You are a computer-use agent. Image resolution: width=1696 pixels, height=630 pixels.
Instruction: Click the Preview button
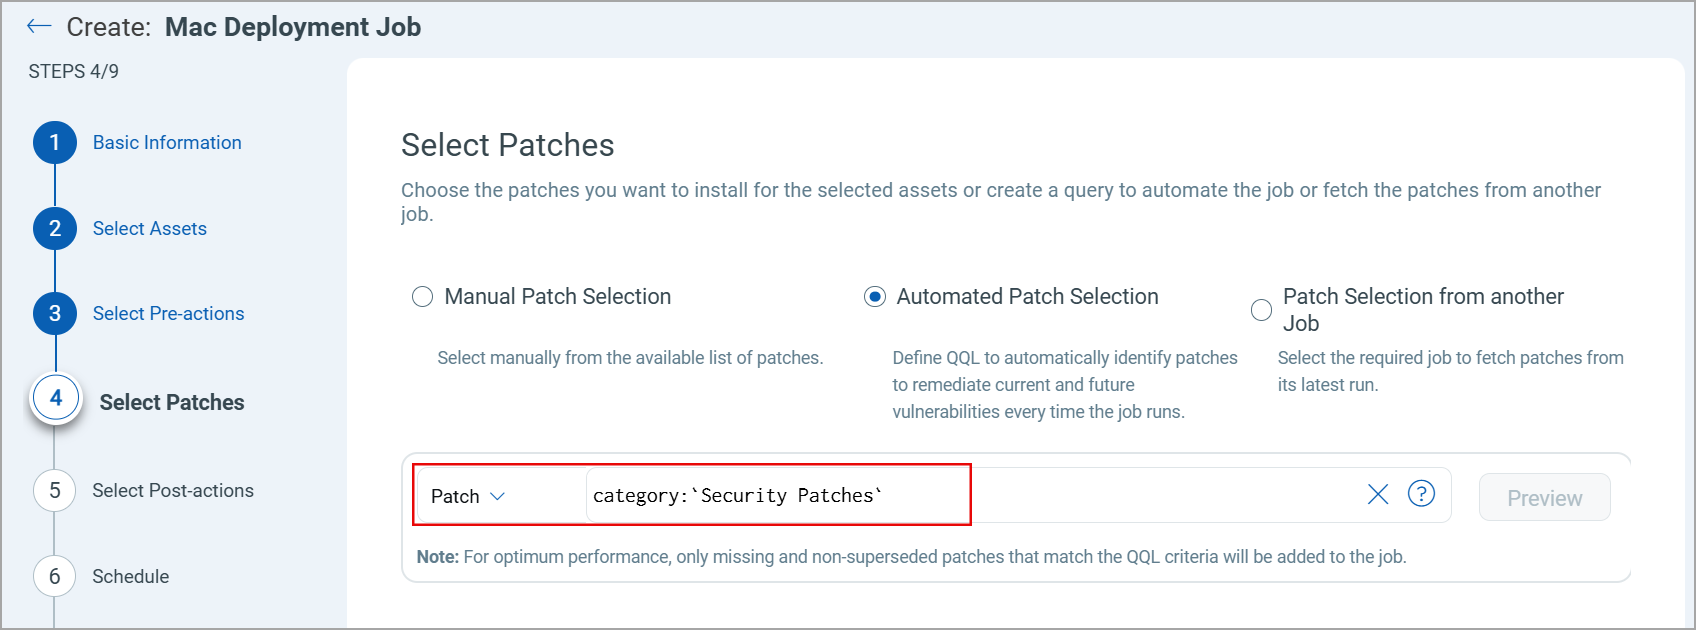[1544, 497]
